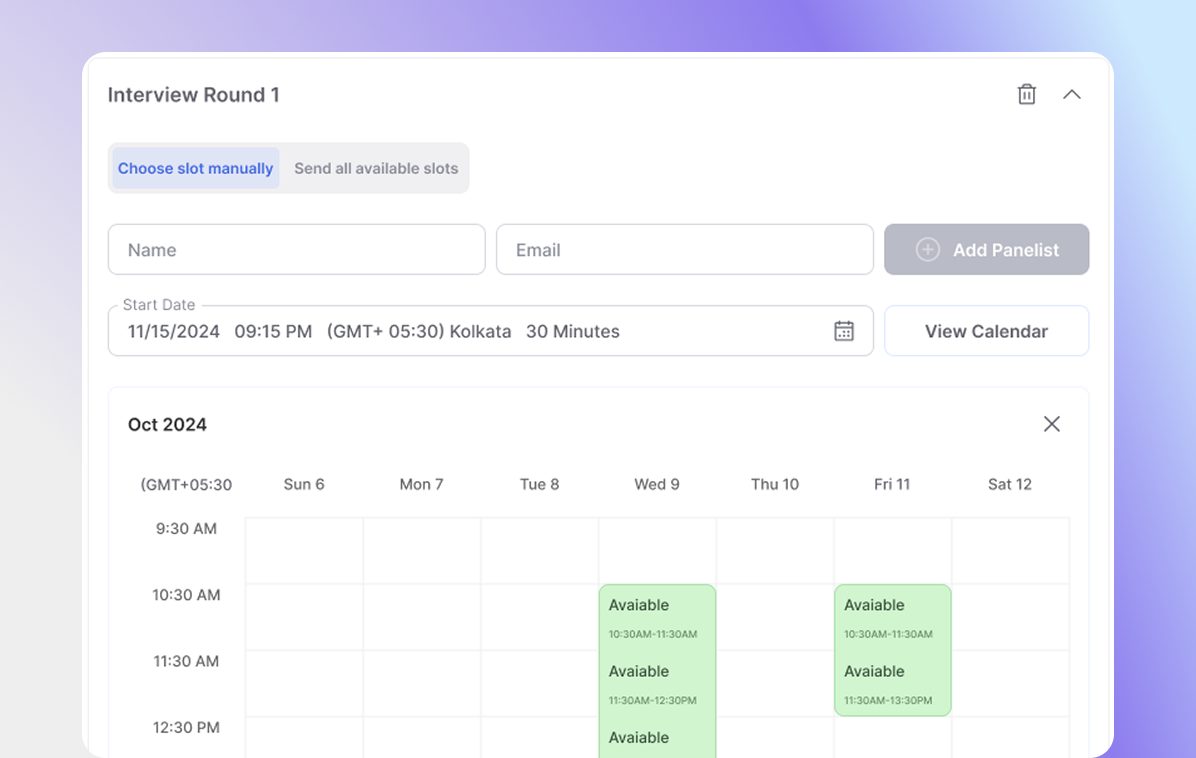
Task: Focus the Email input field
Action: click(x=685, y=249)
